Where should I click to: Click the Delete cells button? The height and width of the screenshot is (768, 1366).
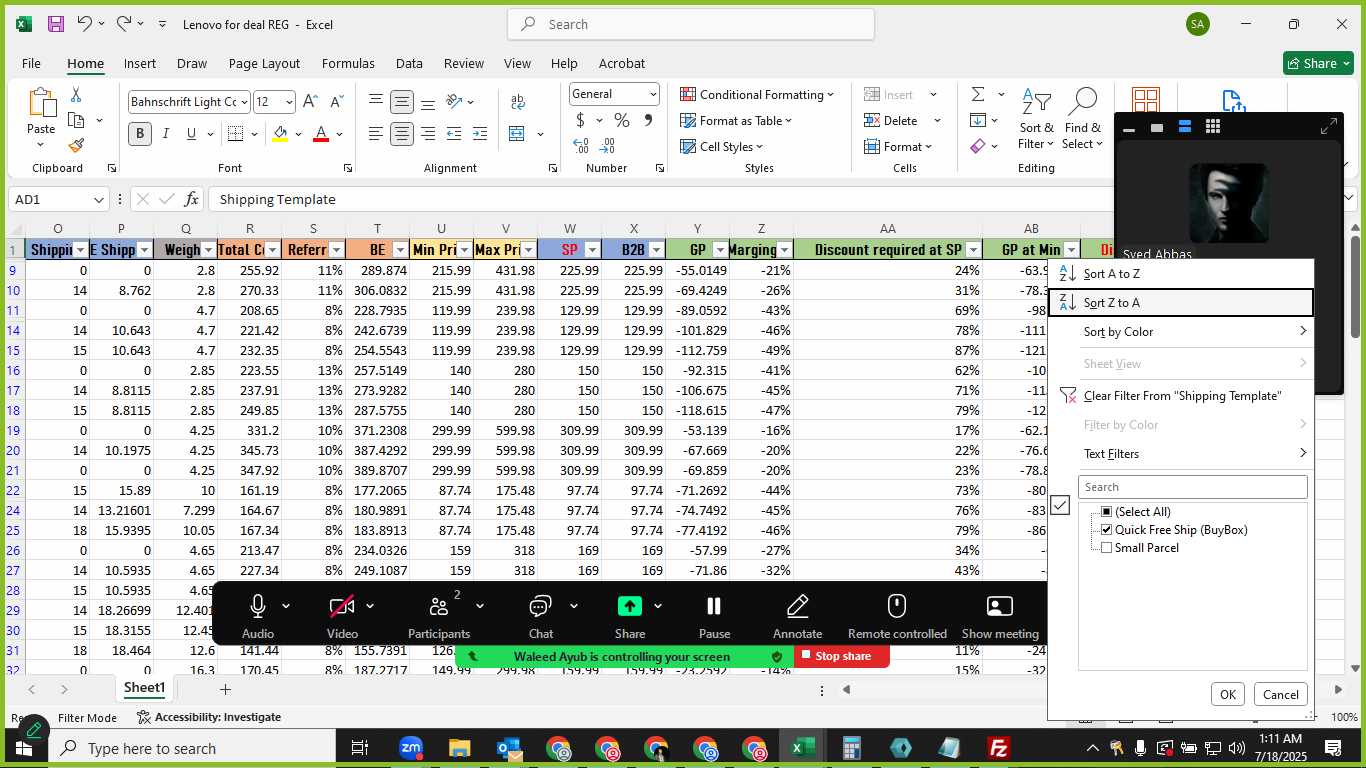[x=890, y=120]
